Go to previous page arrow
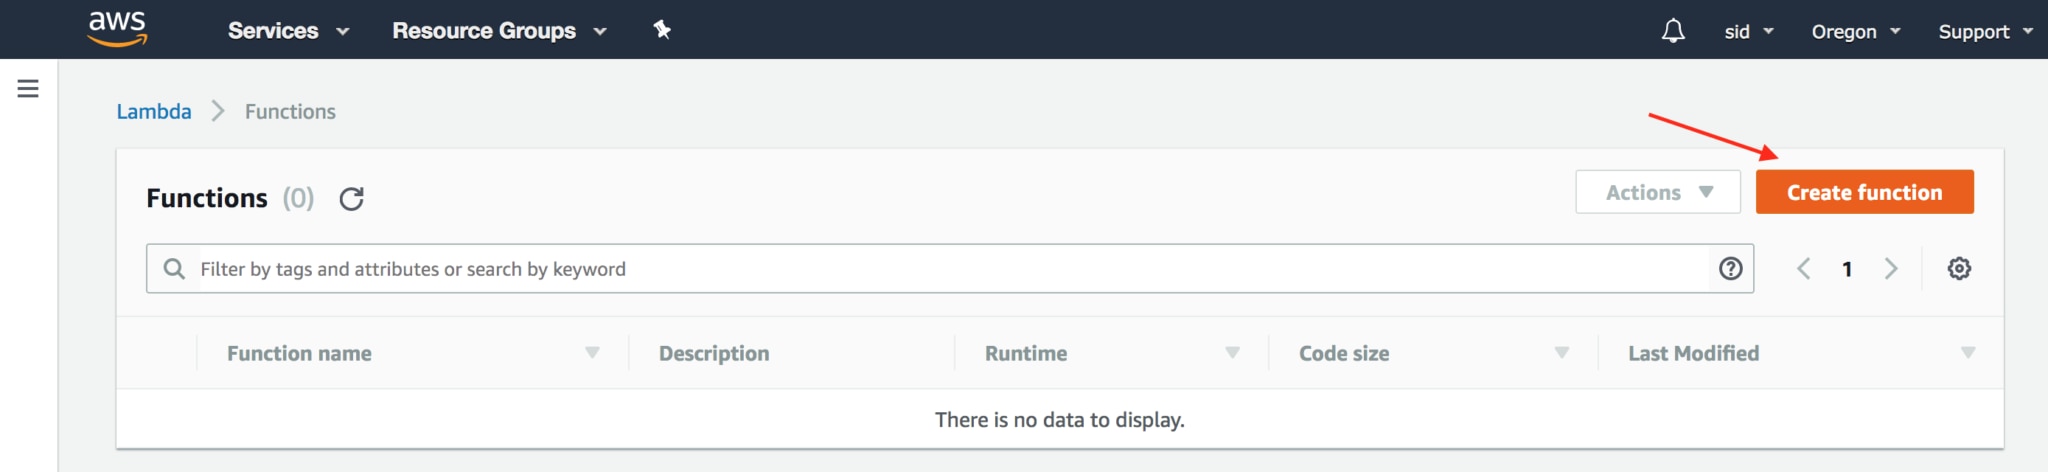This screenshot has width=2048, height=472. pyautogui.click(x=1804, y=268)
